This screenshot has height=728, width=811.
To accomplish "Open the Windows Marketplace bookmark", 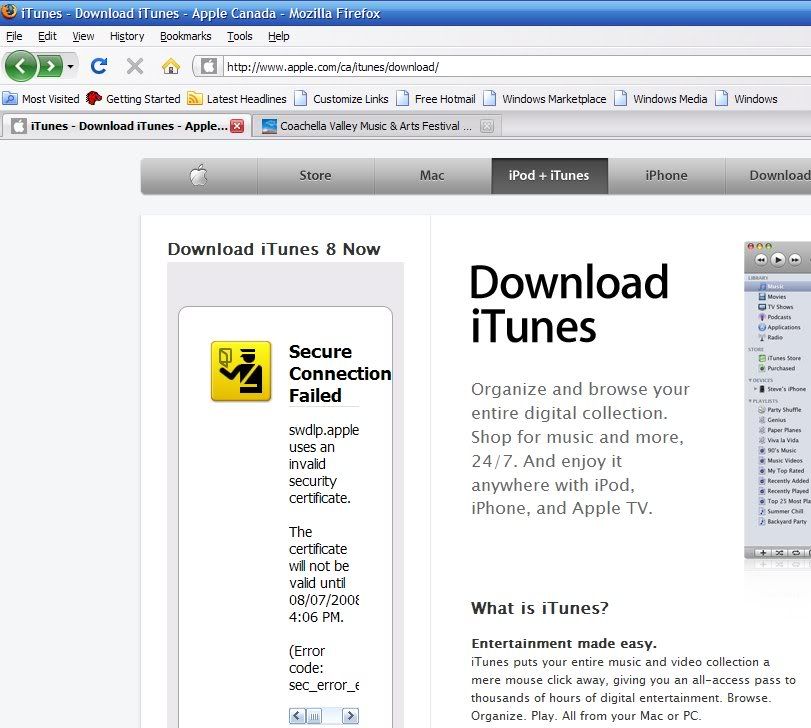I will [545, 99].
